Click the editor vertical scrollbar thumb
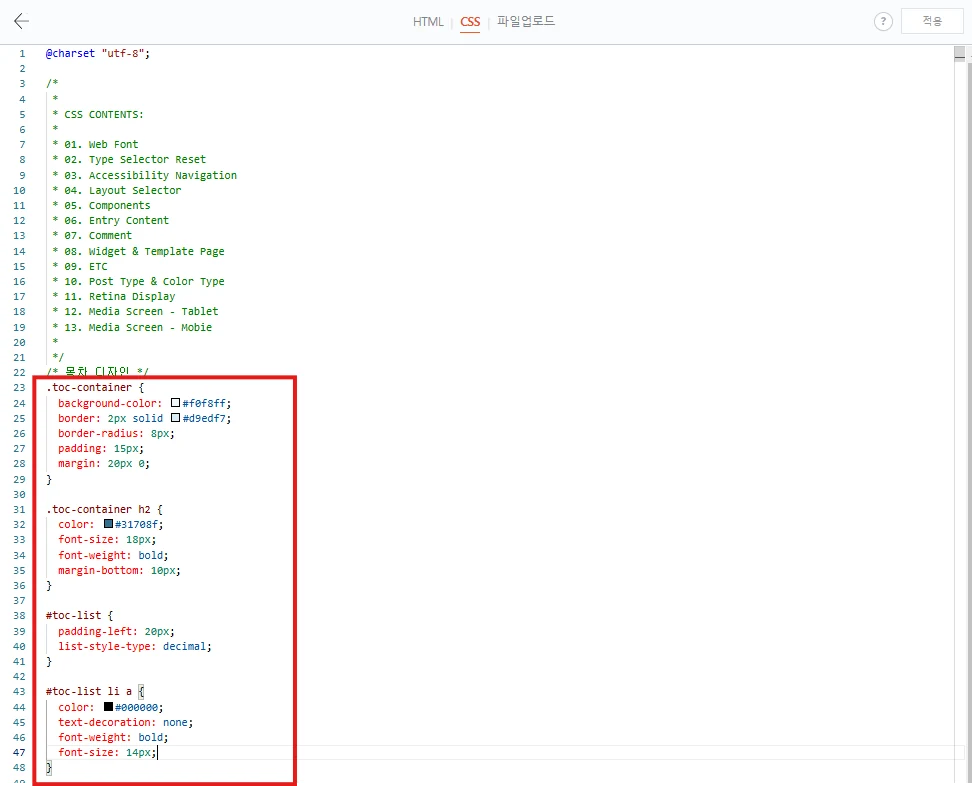Screen dimensions: 972x786 960,54
